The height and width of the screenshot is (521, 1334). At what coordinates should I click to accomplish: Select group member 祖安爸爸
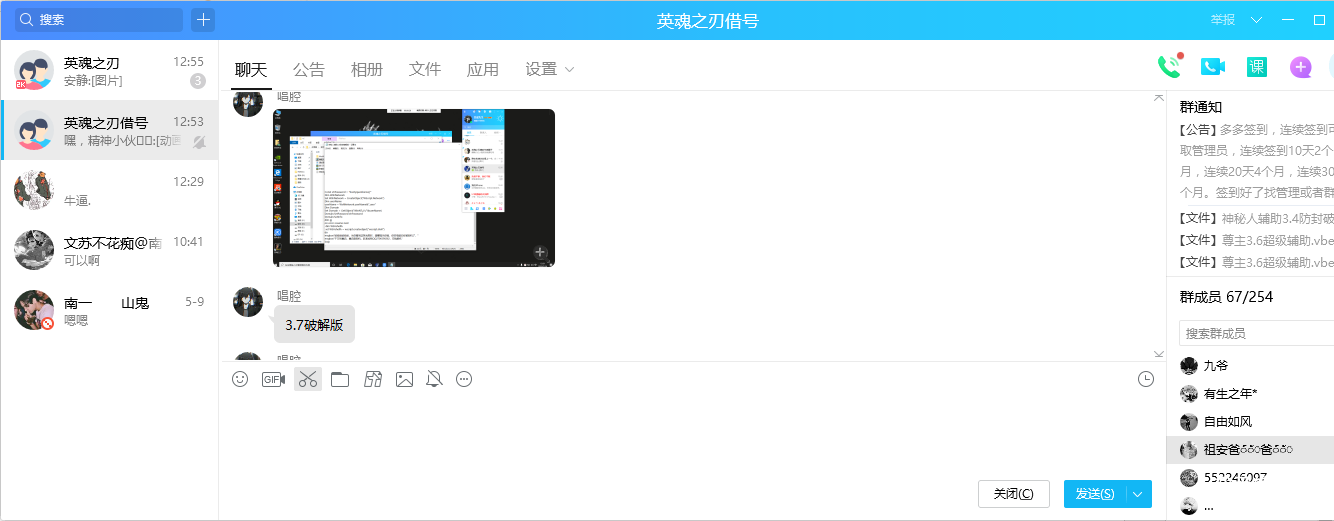(1250, 450)
